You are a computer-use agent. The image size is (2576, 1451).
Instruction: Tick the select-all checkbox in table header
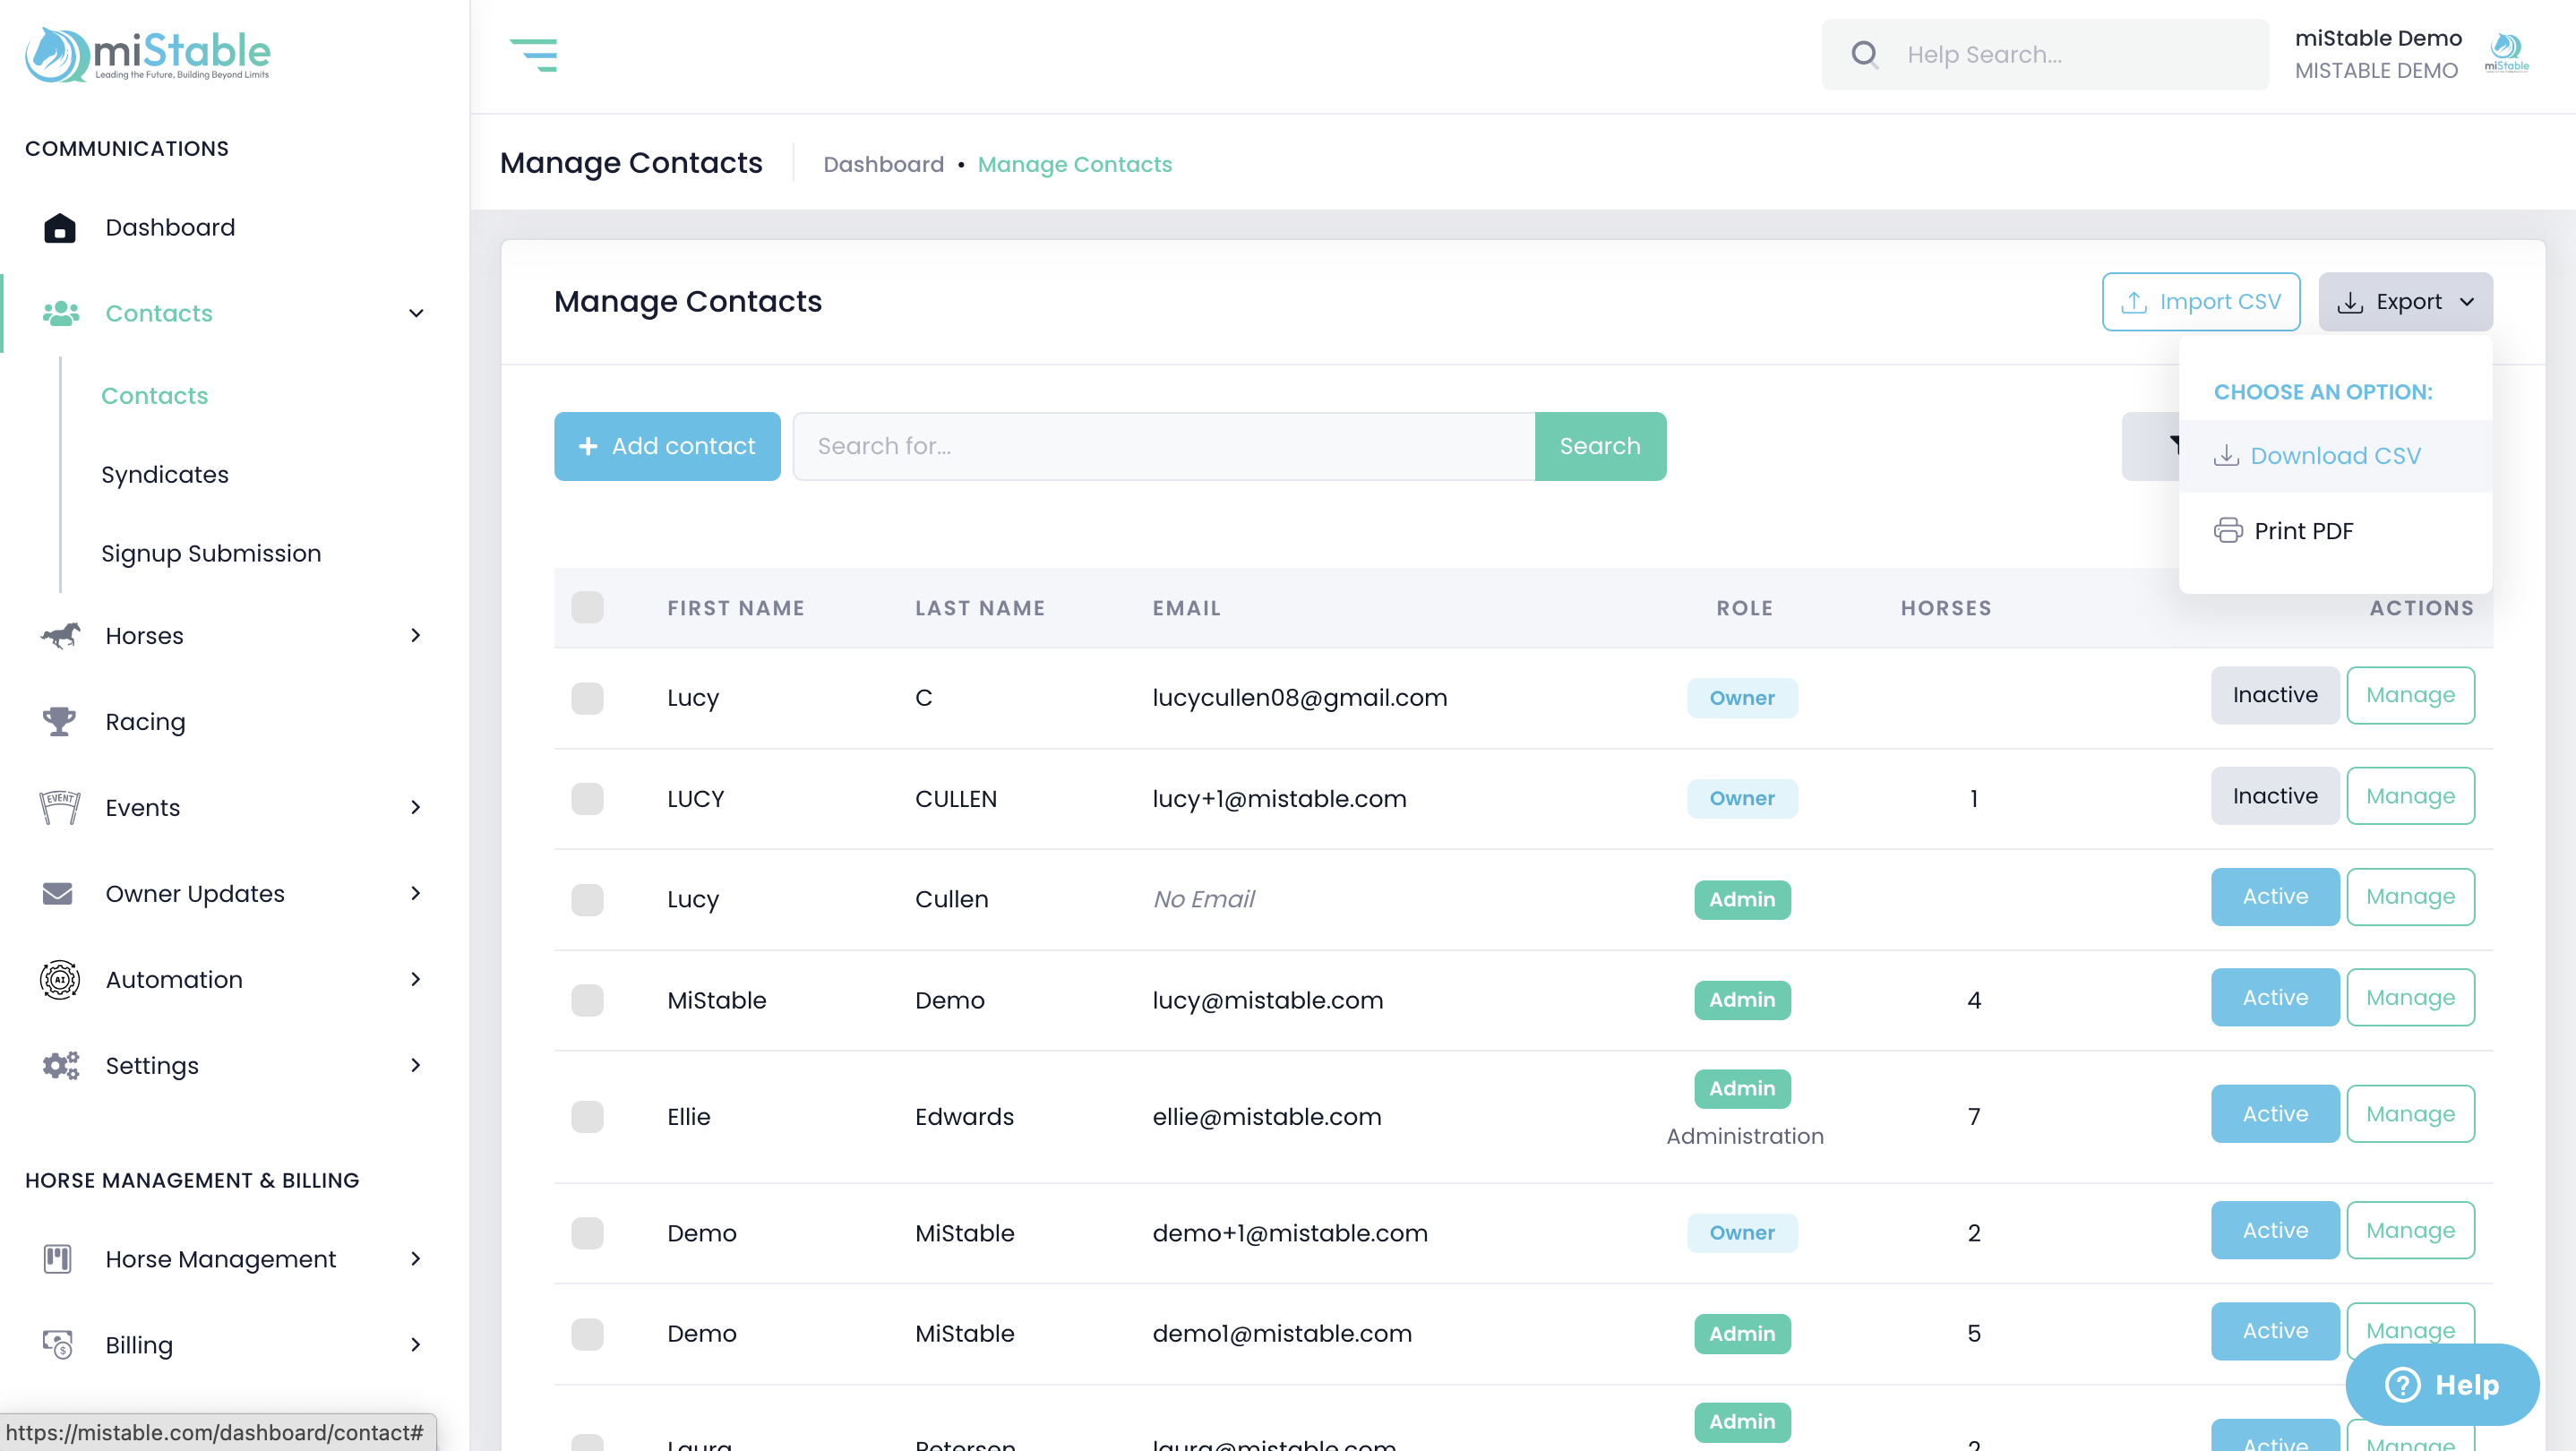(587, 607)
